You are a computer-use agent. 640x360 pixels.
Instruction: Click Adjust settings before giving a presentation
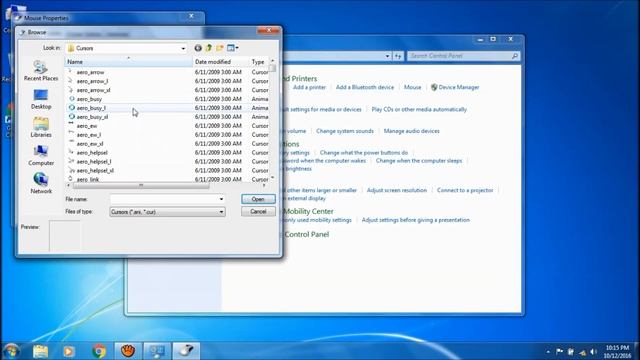[416, 220]
